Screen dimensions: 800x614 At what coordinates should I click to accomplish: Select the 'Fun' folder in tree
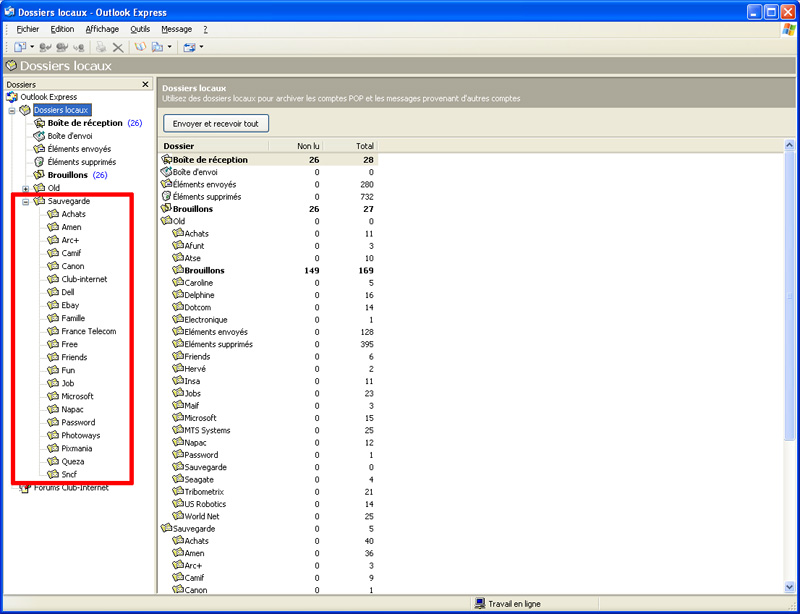tap(68, 371)
